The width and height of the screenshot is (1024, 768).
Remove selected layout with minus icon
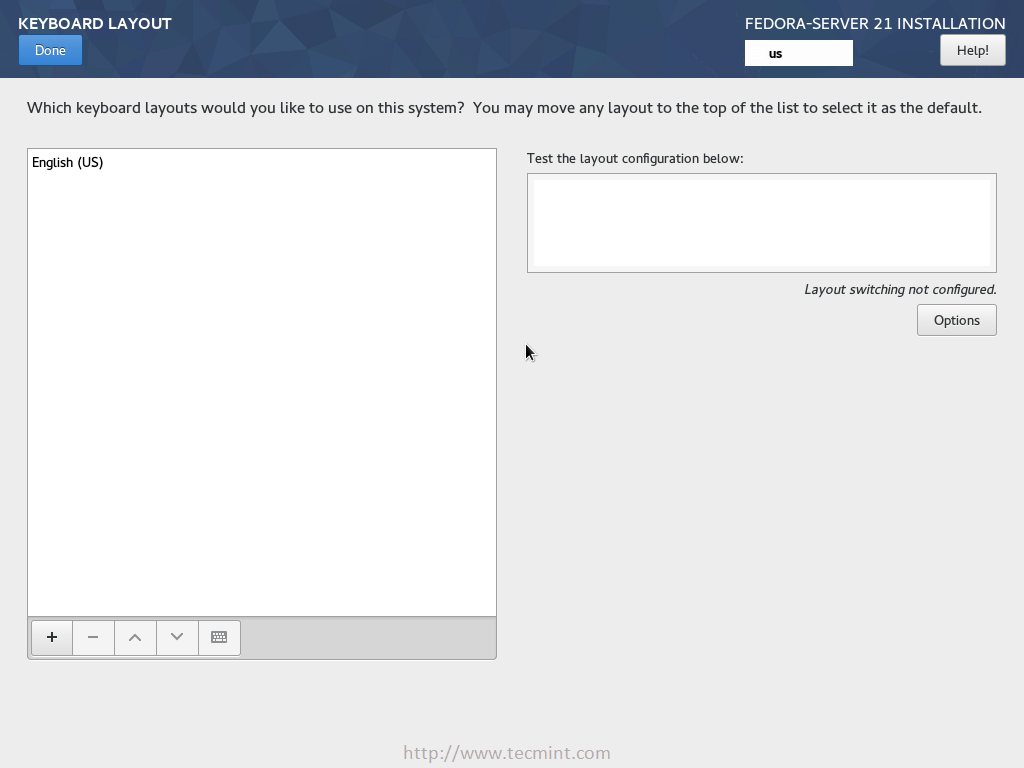pyautogui.click(x=93, y=637)
